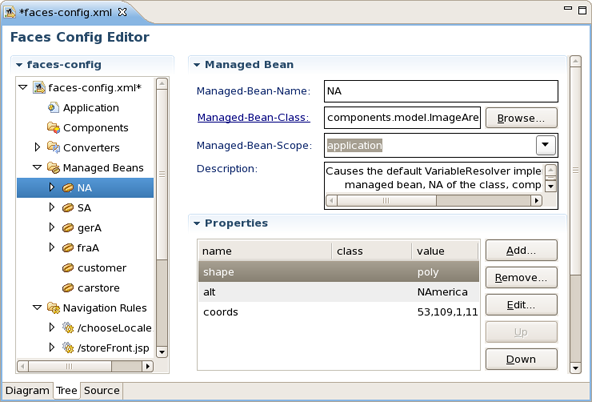Image resolution: width=592 pixels, height=402 pixels.
Task: Collapse the Managed Beans tree node
Action: coord(37,167)
